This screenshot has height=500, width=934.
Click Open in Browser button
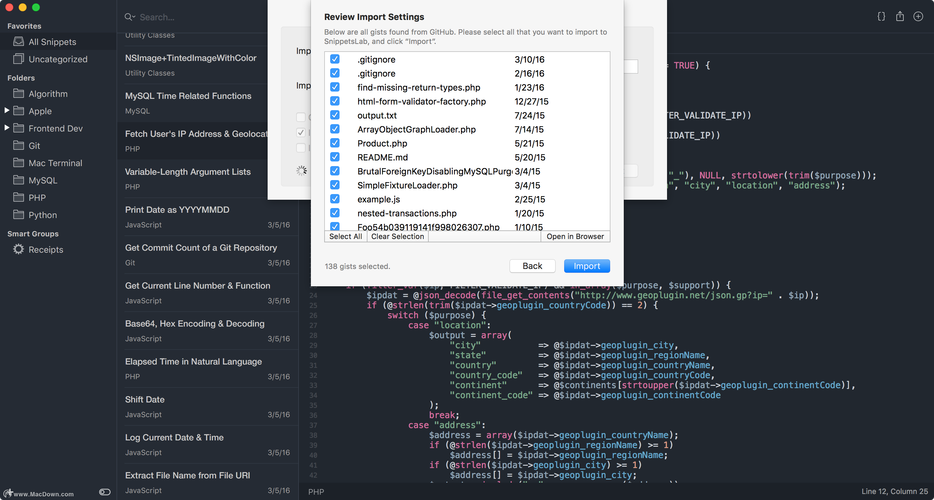[575, 237]
